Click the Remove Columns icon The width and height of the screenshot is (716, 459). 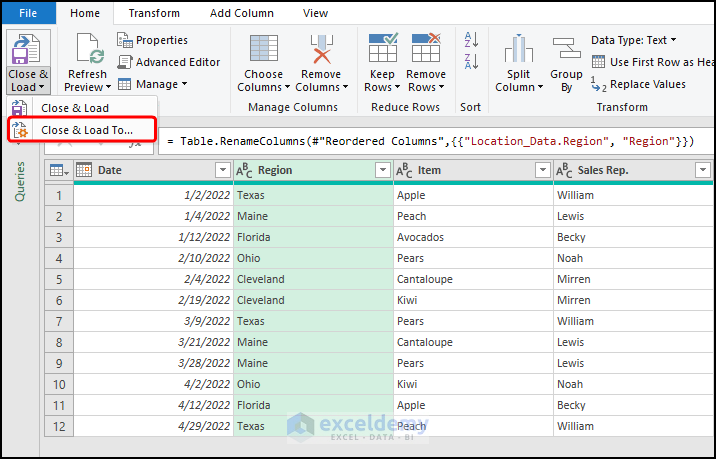(x=321, y=49)
